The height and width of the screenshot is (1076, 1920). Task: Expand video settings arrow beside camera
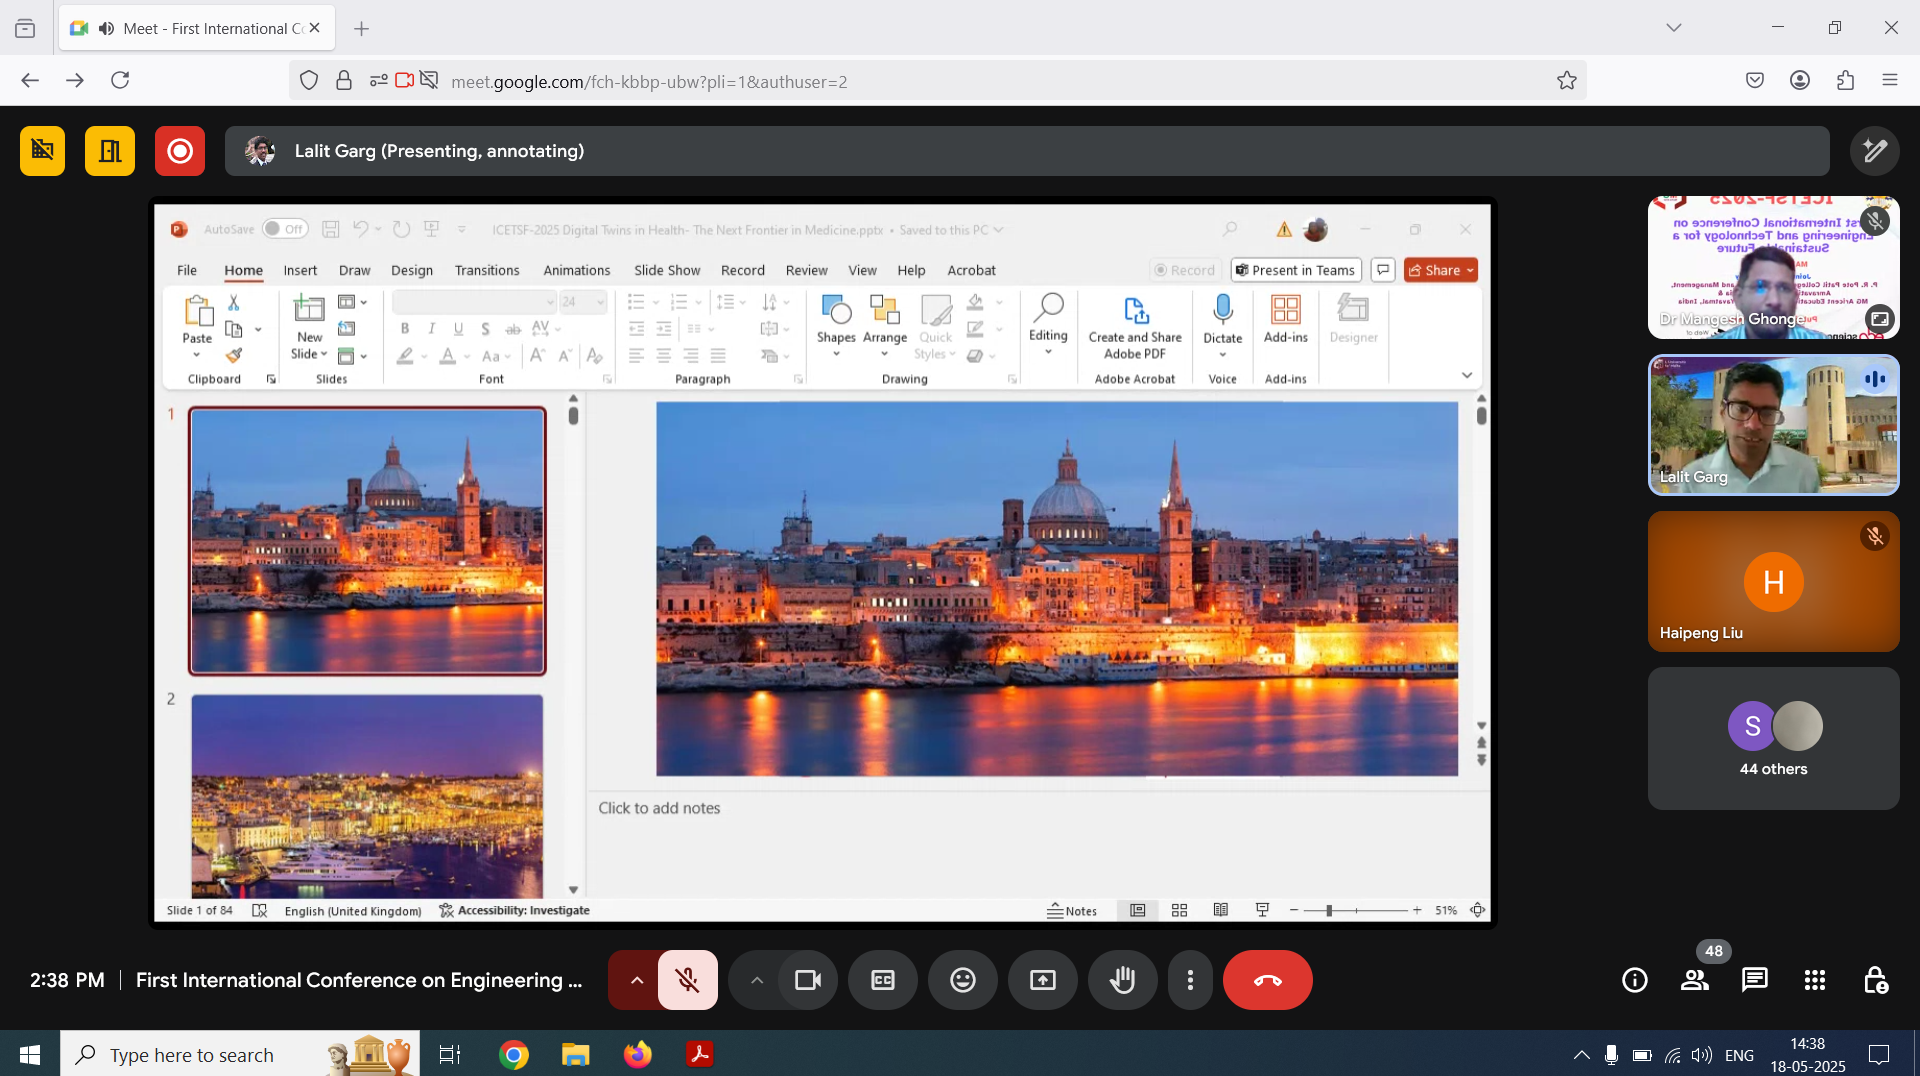(x=757, y=980)
